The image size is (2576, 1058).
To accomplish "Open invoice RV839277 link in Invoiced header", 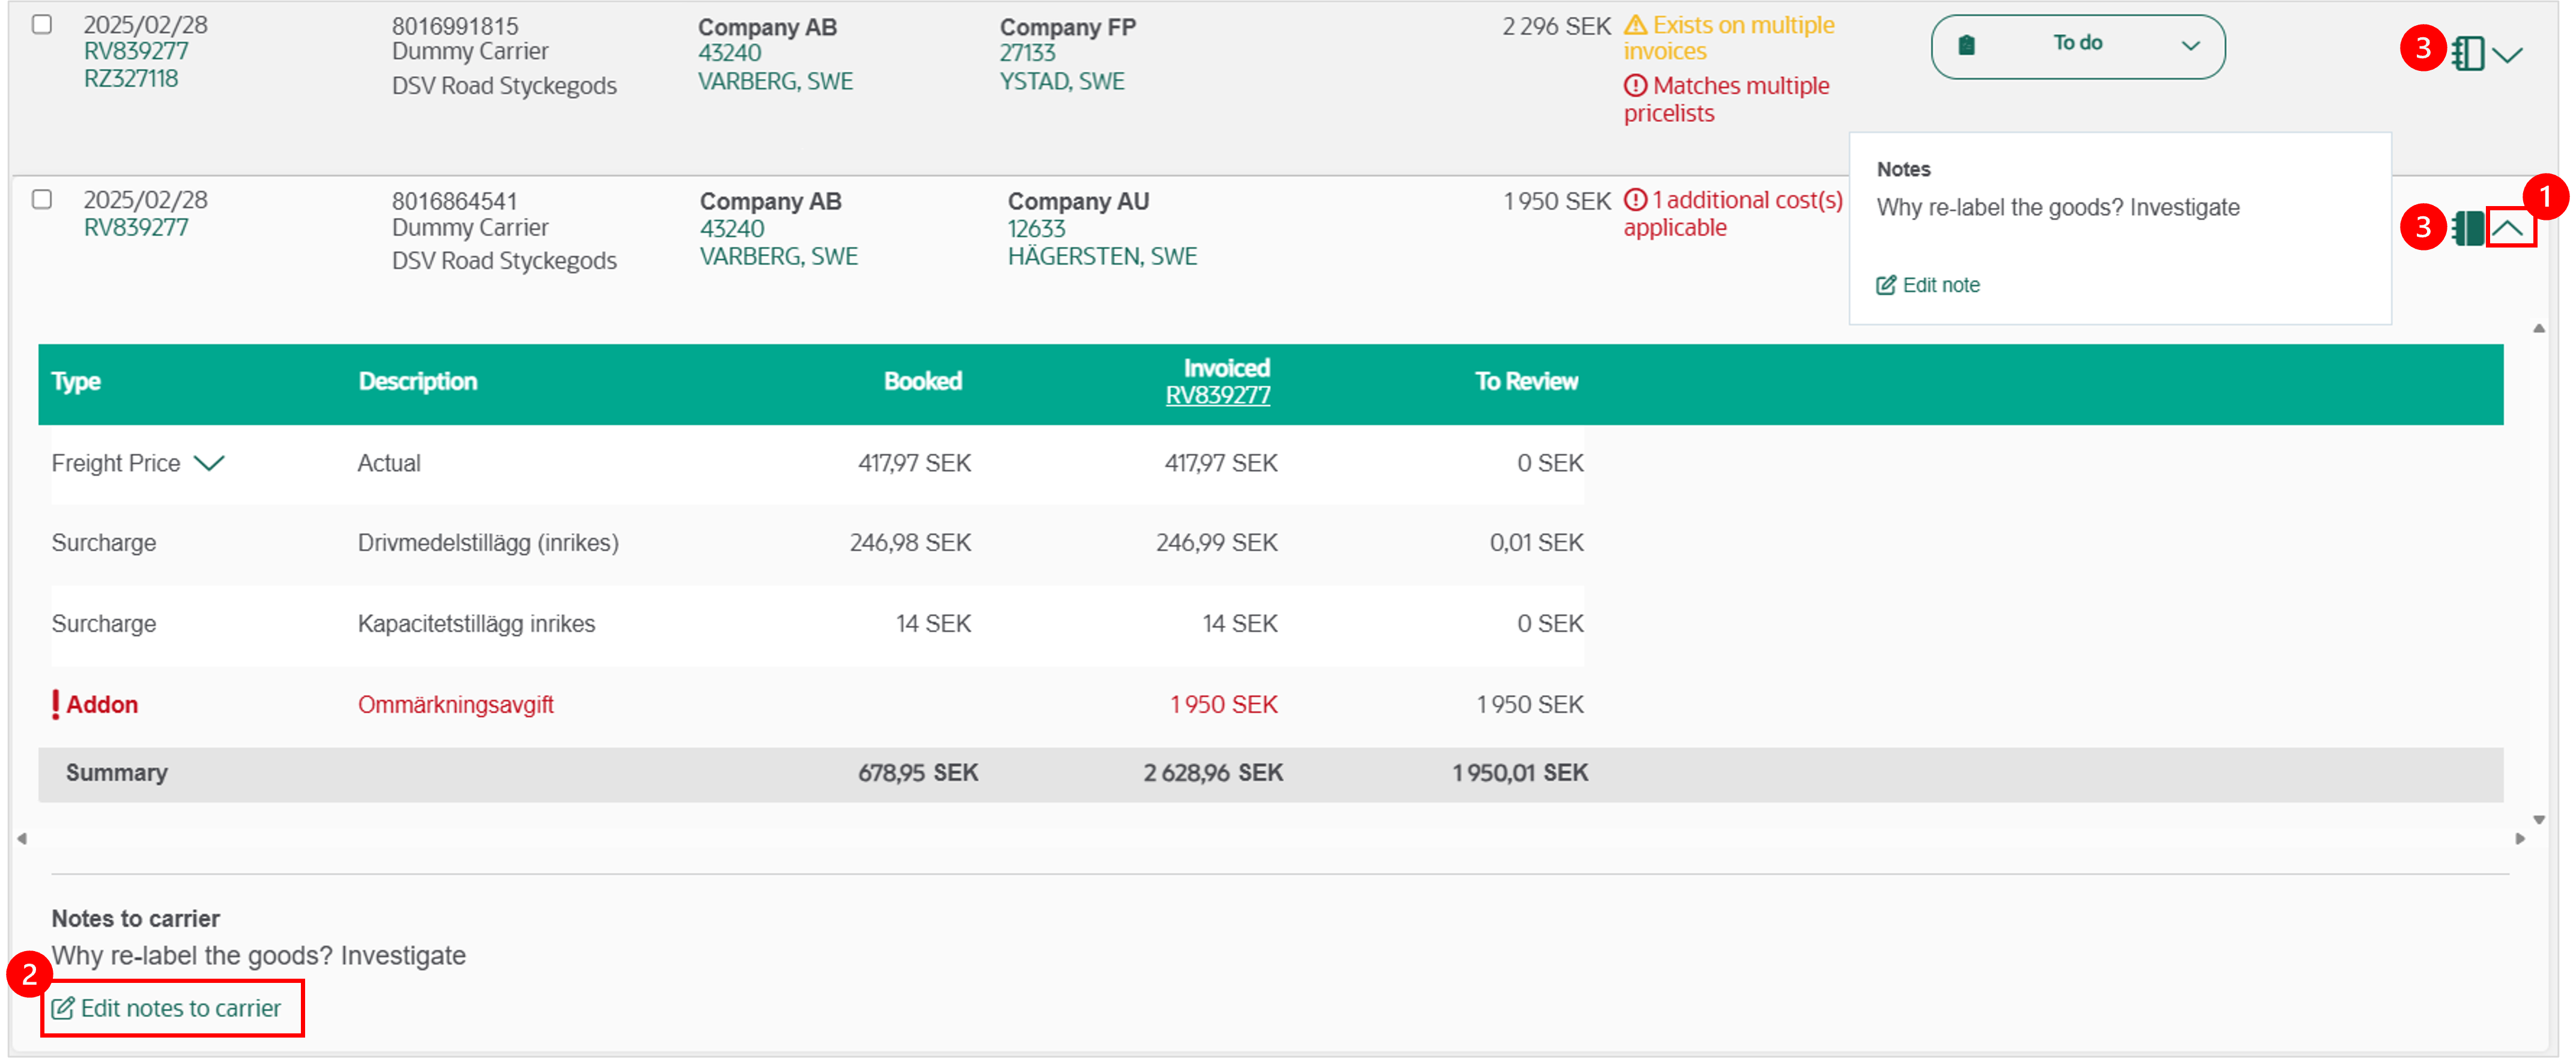I will tap(1217, 395).
